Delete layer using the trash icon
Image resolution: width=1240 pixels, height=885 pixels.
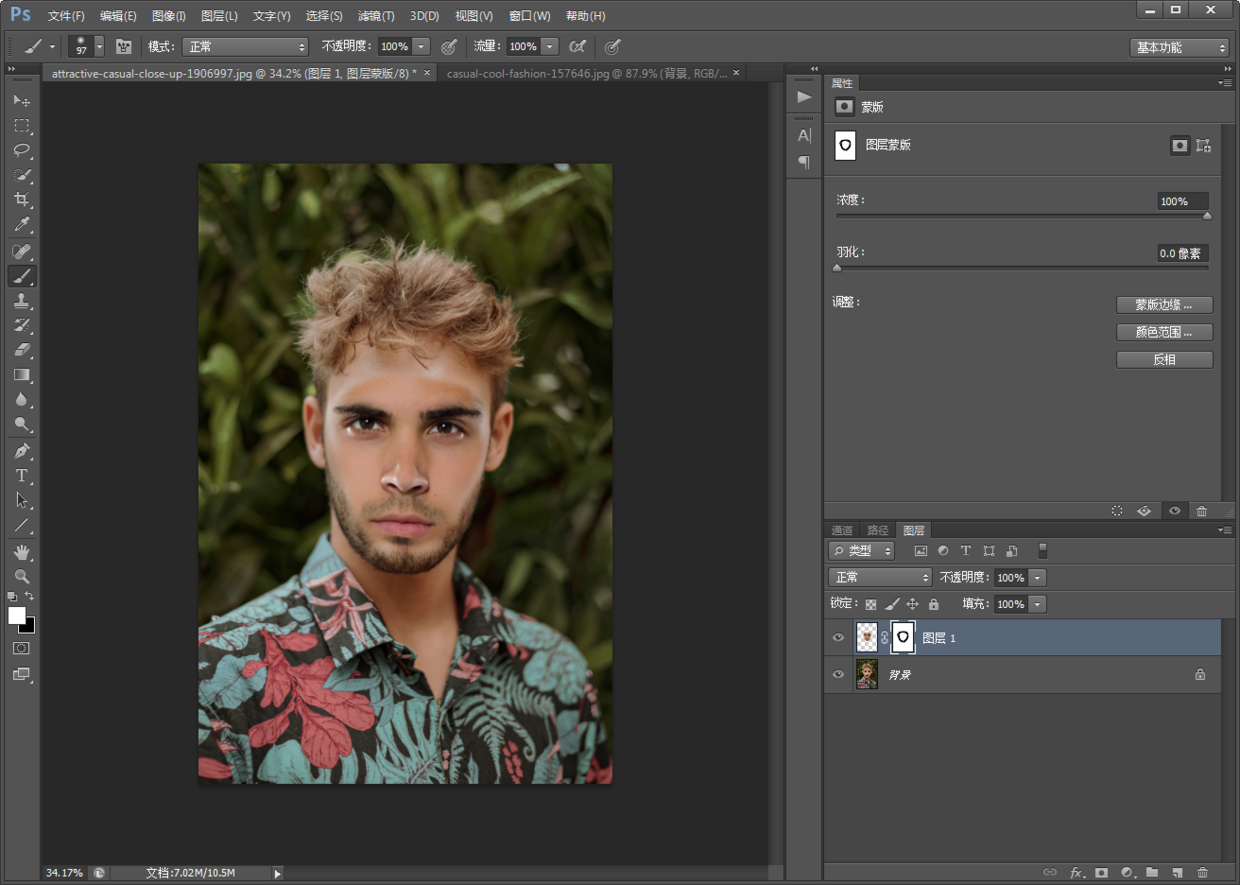pyautogui.click(x=1202, y=873)
